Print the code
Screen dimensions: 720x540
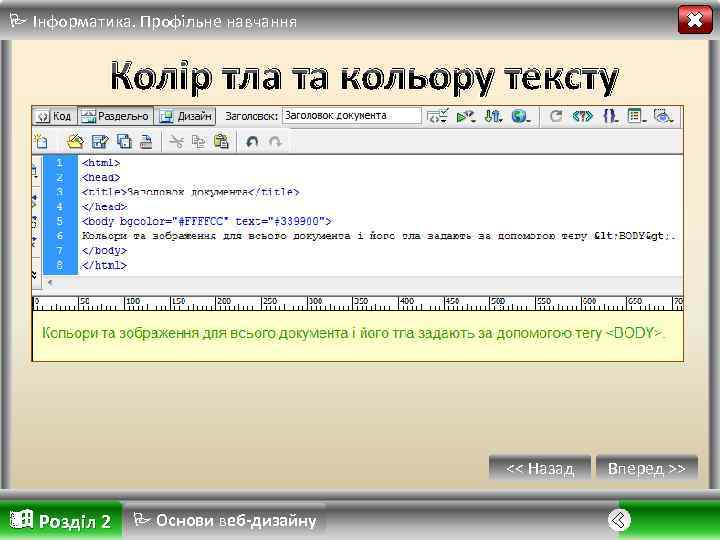146,141
